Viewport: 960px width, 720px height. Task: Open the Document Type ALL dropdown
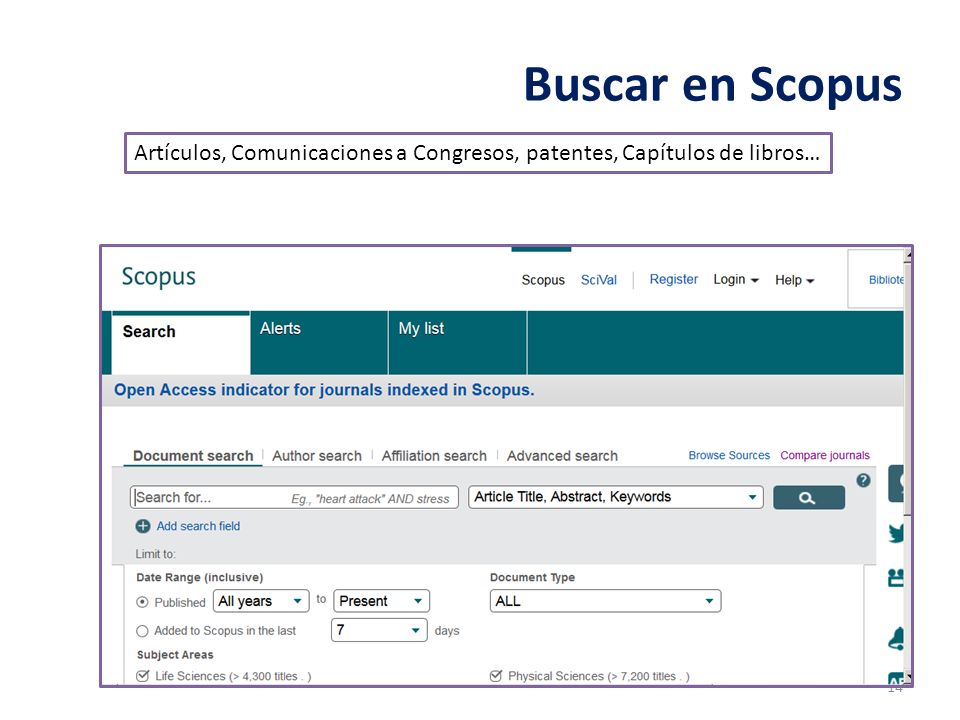click(x=606, y=601)
